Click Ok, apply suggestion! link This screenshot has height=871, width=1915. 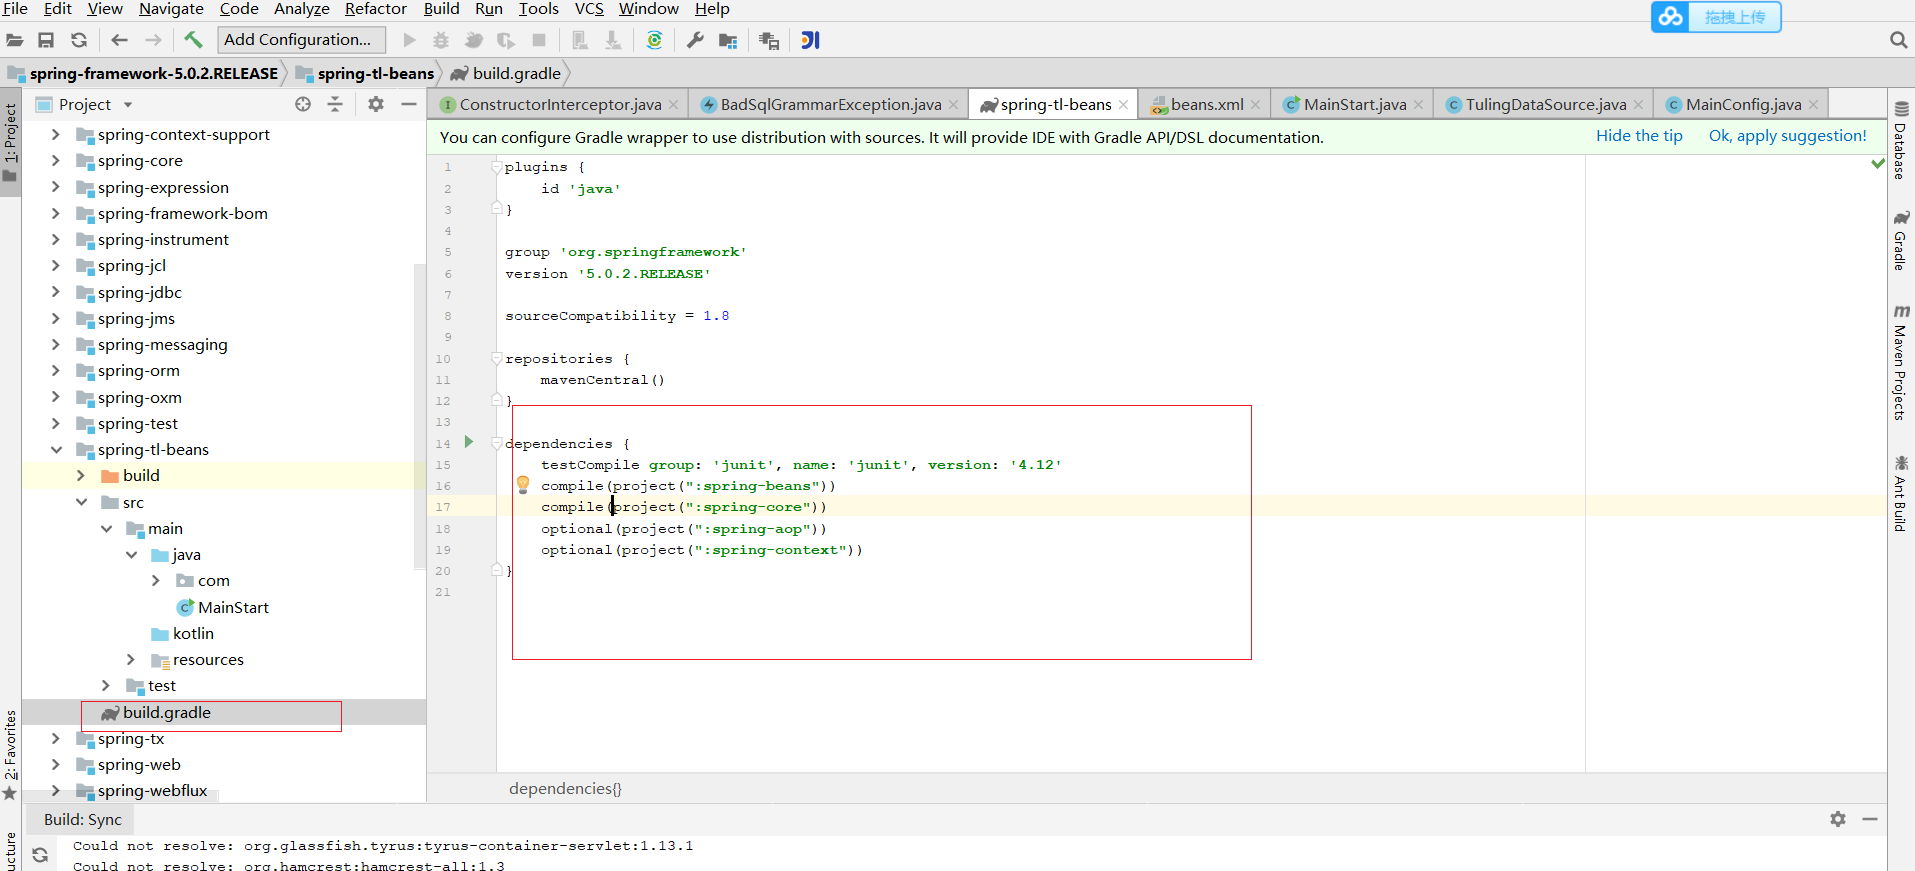click(x=1788, y=136)
